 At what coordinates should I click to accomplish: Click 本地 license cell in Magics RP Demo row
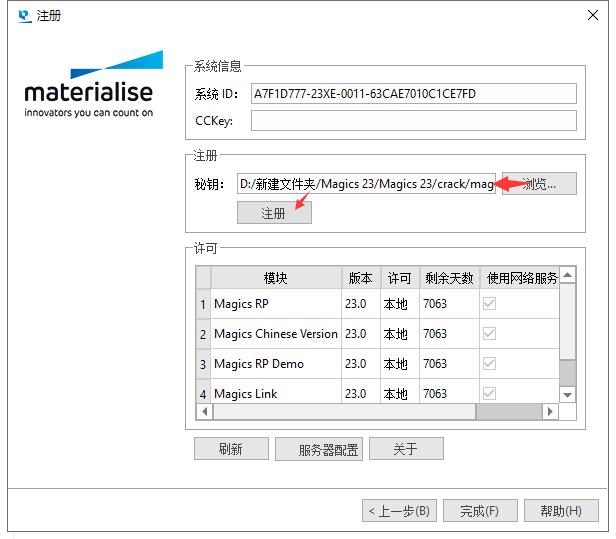pos(400,364)
